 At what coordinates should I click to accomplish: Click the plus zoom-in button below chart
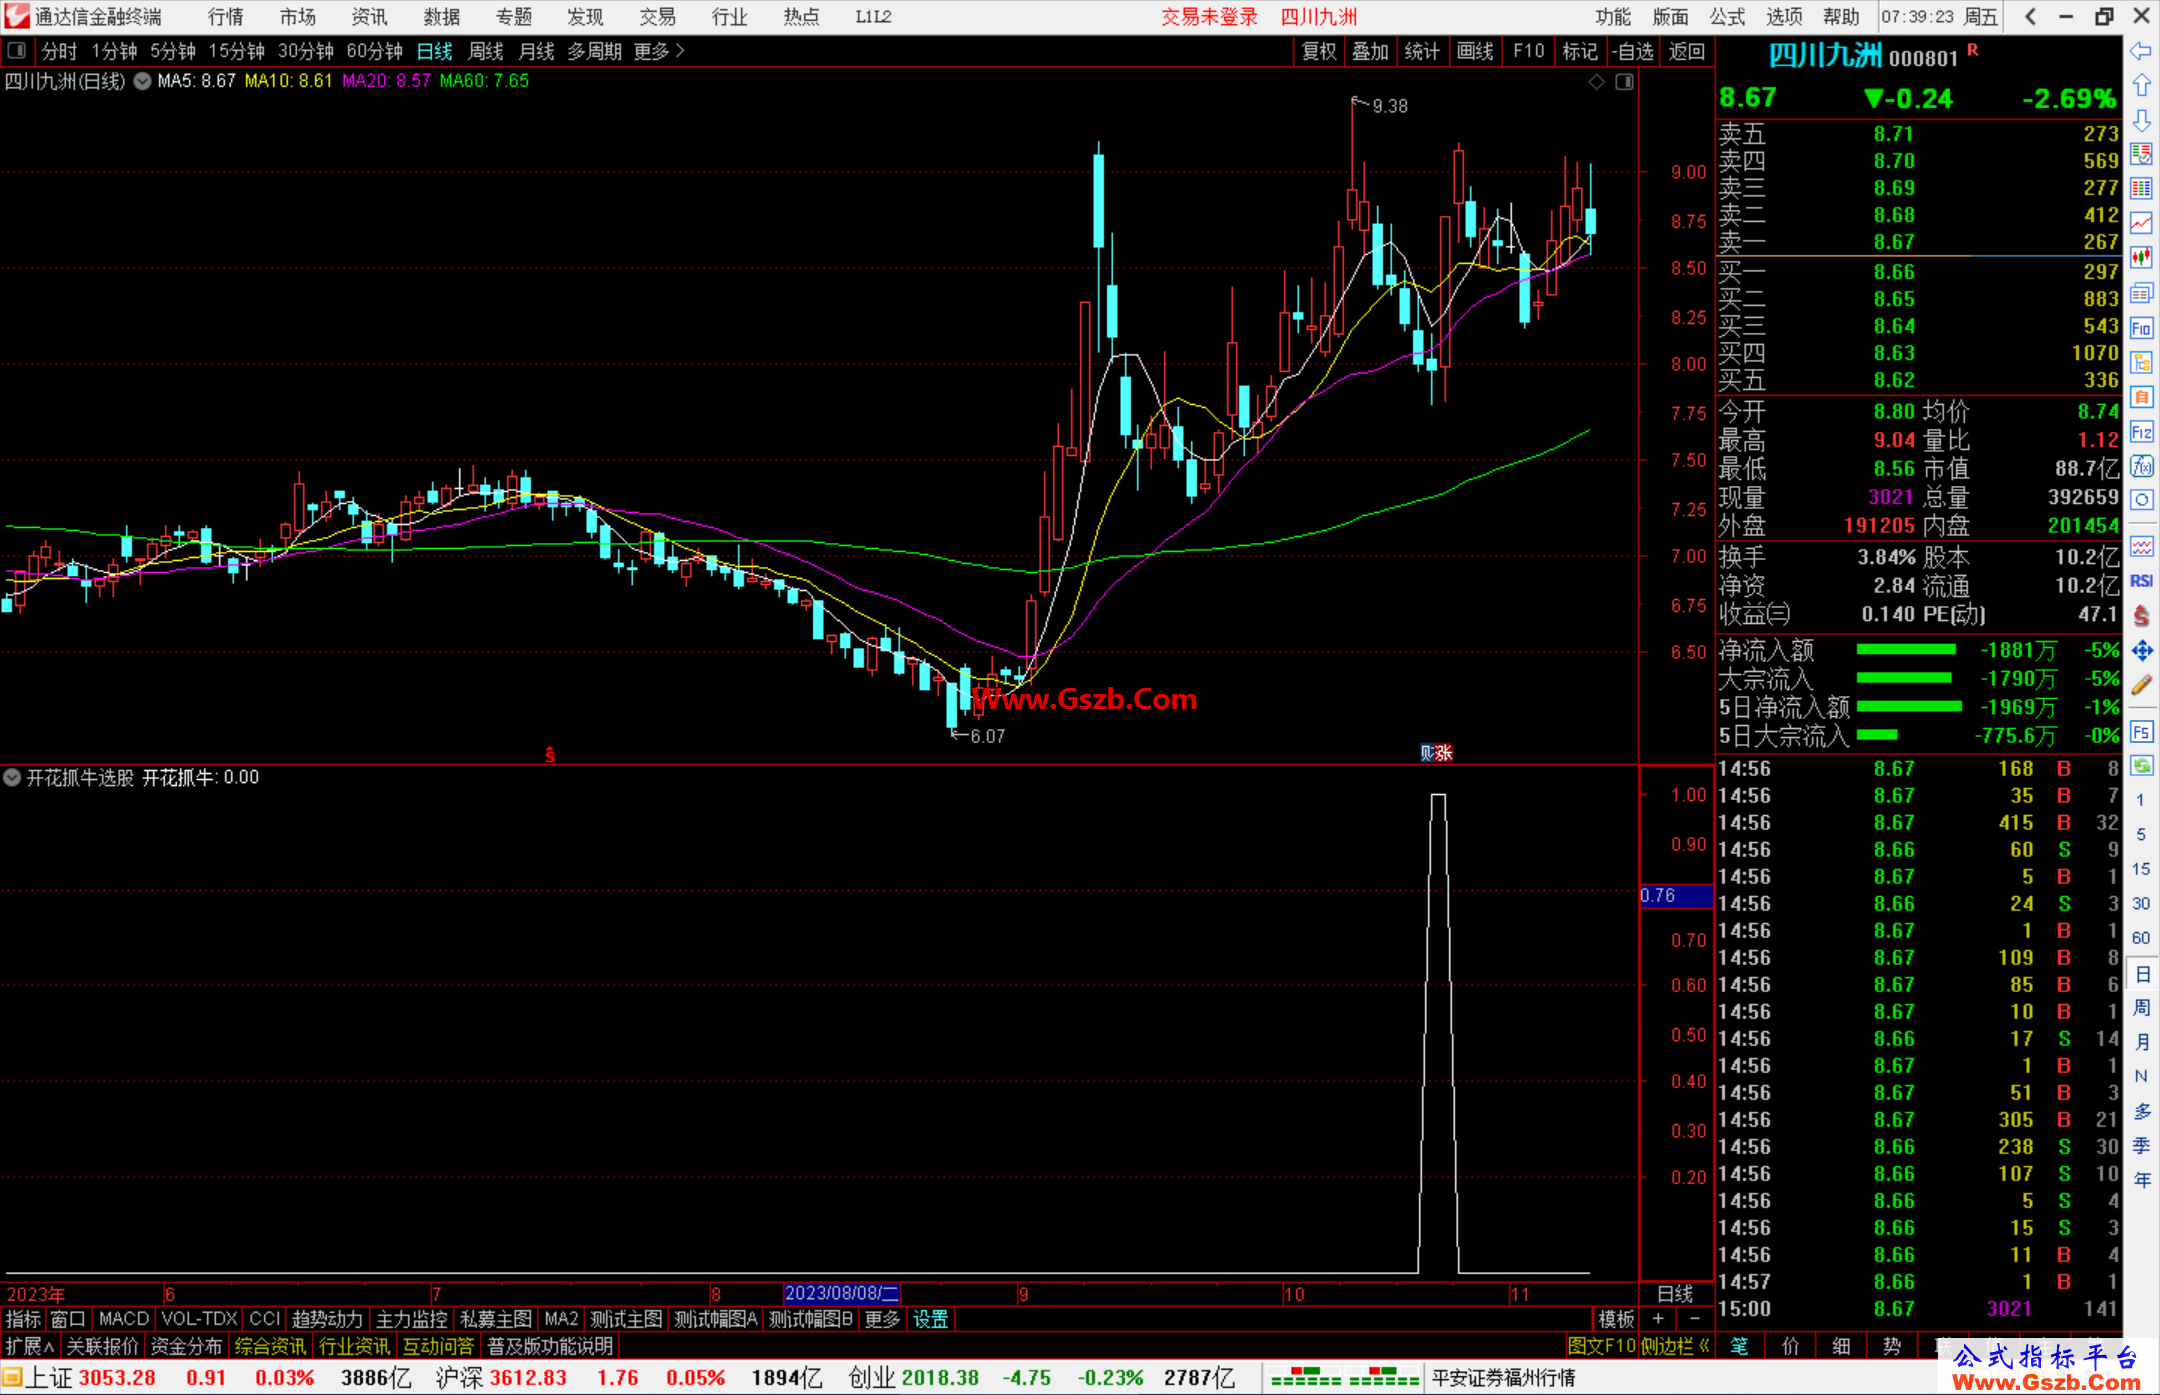(1658, 1319)
